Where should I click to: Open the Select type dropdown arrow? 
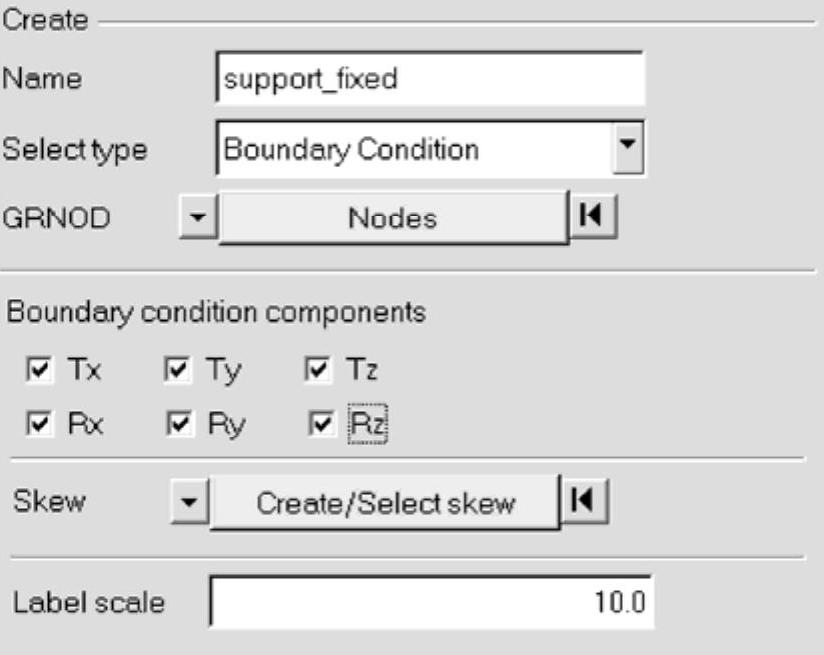pyautogui.click(x=626, y=148)
